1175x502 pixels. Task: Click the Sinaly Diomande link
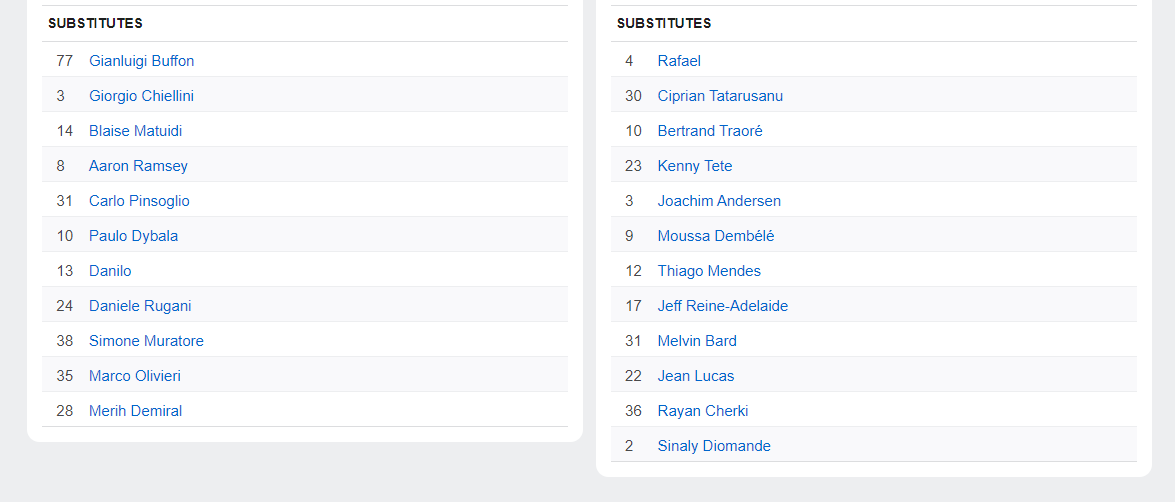point(714,446)
